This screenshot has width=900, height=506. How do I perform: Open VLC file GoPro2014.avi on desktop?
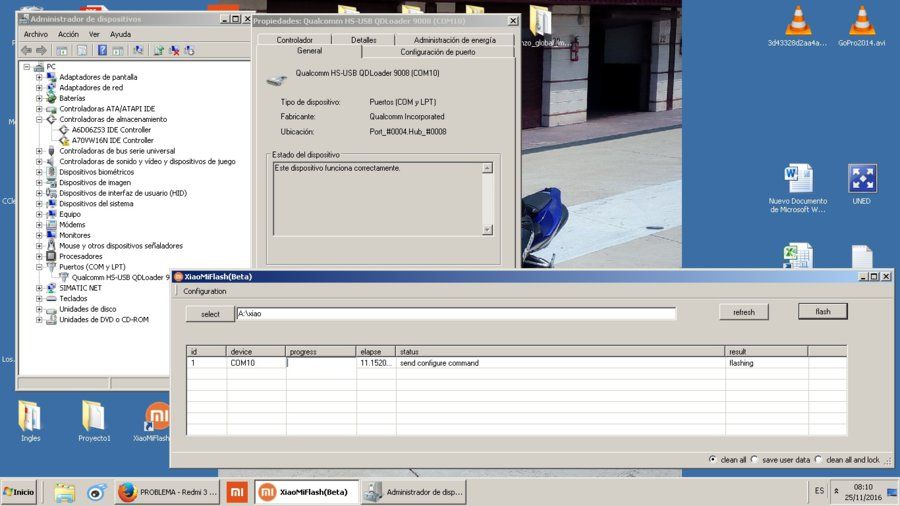click(x=862, y=26)
